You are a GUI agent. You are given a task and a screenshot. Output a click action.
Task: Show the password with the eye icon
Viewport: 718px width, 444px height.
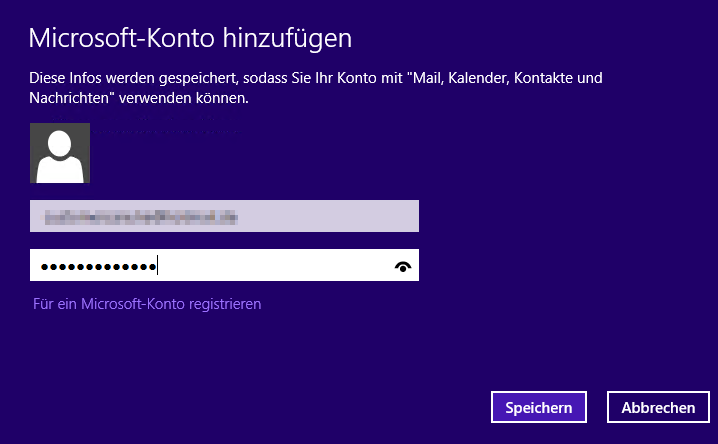[403, 266]
